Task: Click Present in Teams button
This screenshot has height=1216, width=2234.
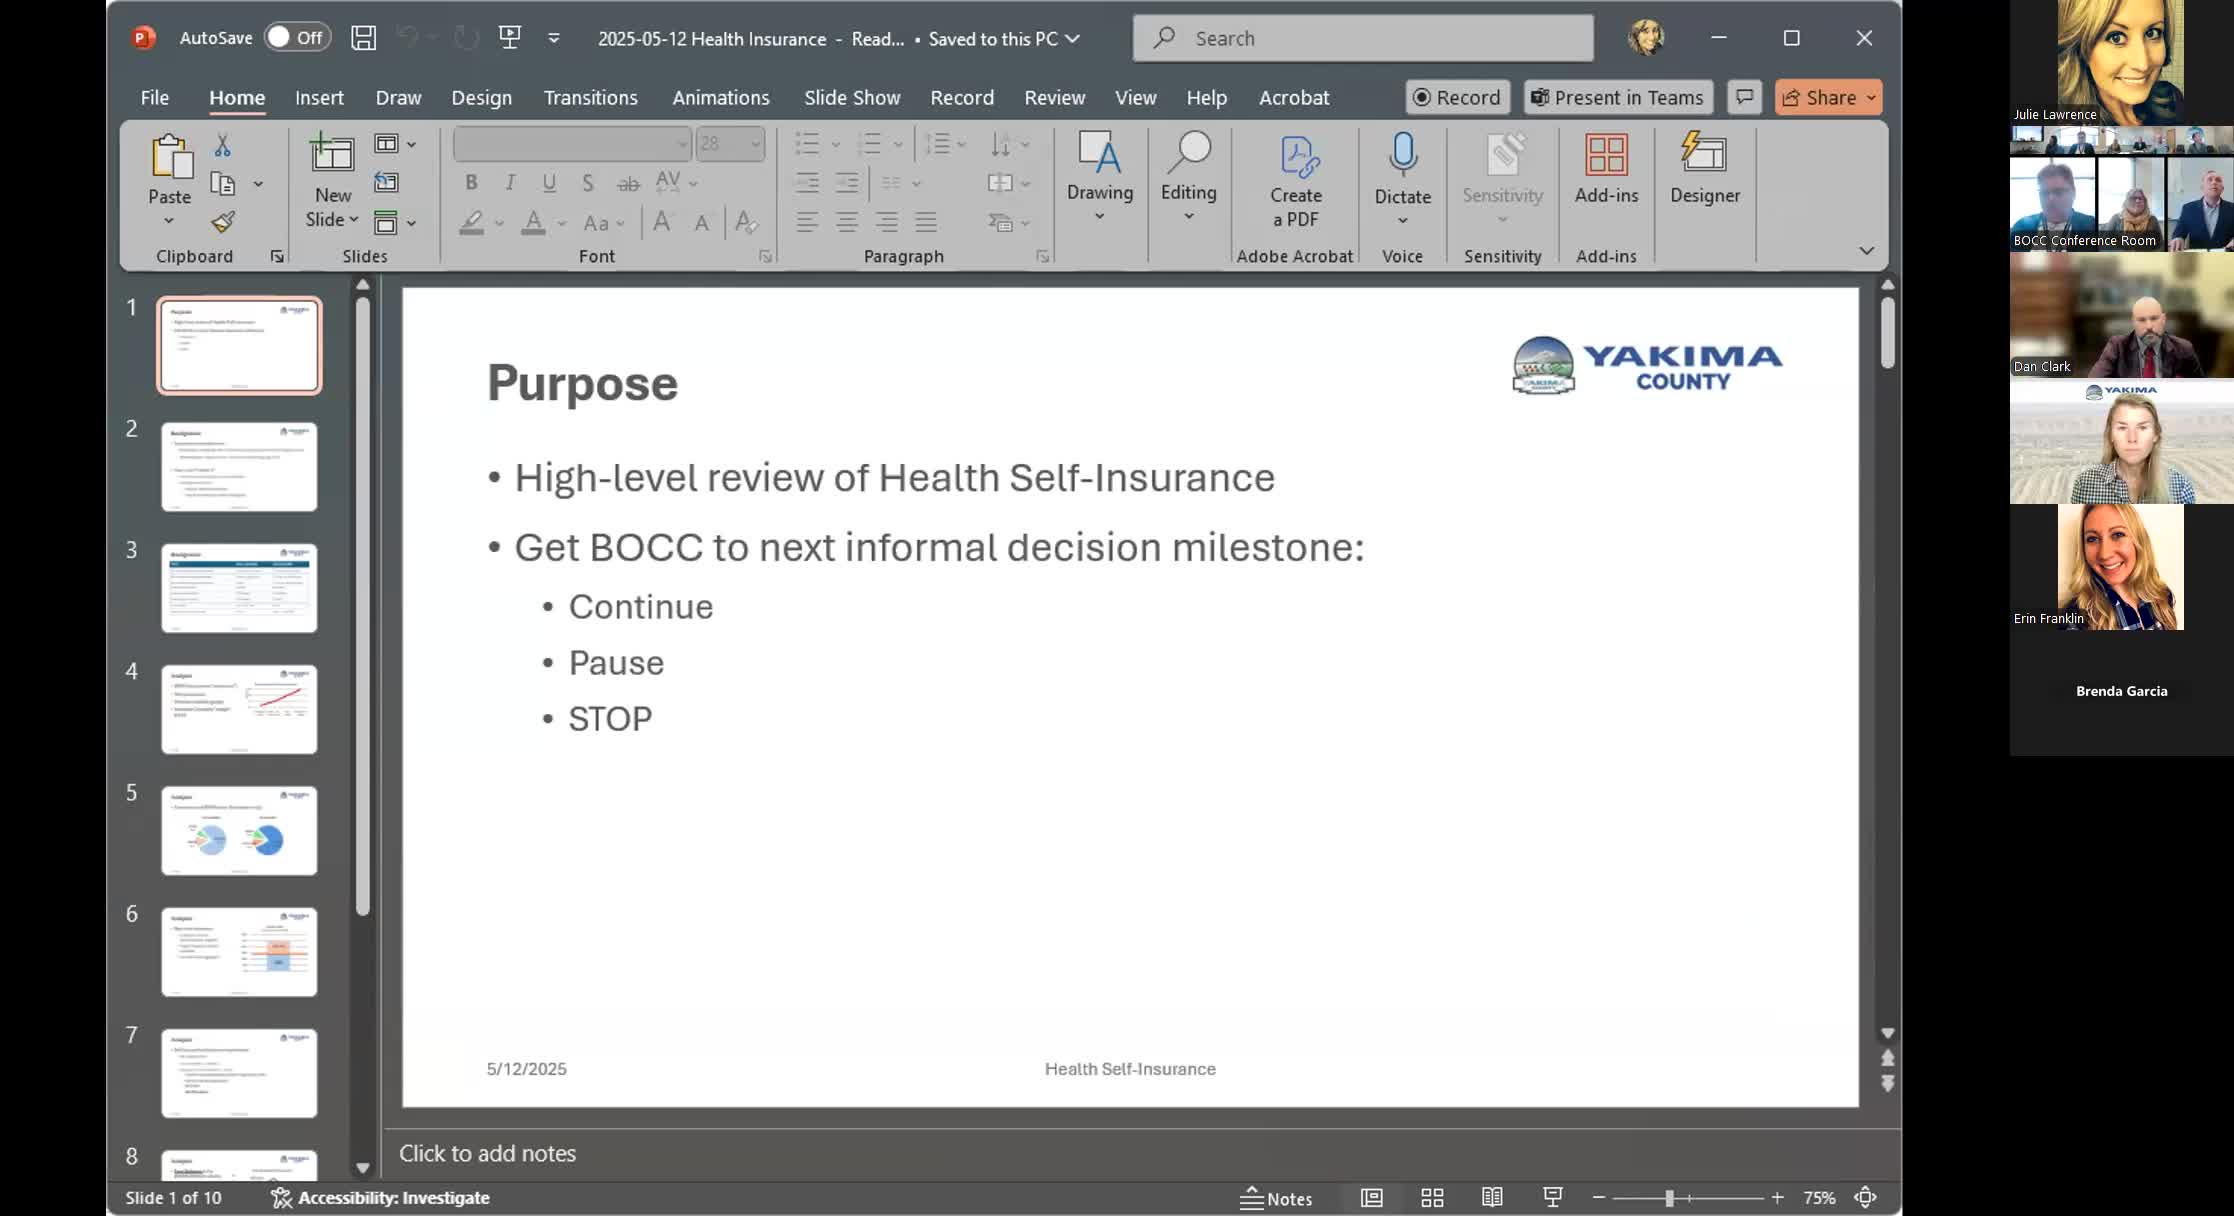Action: (x=1617, y=98)
